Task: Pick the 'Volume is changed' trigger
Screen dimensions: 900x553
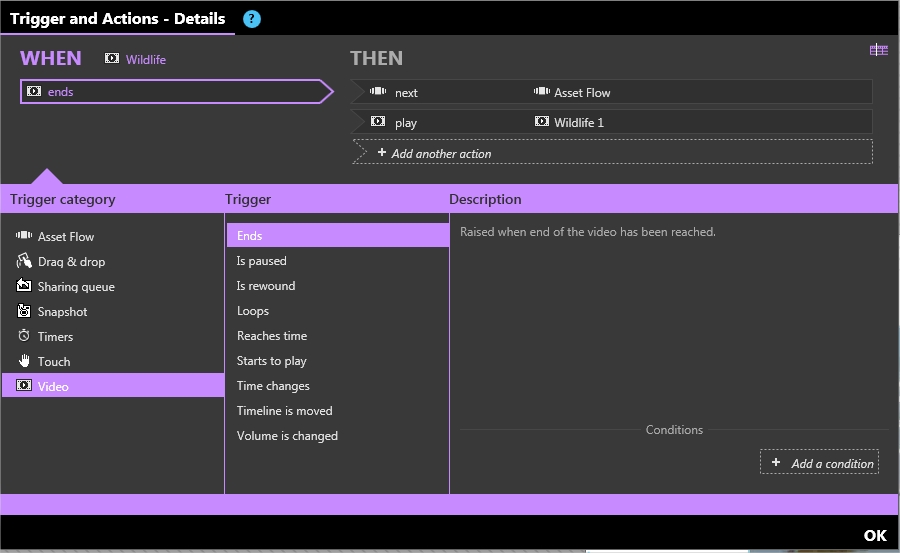Action: click(x=287, y=436)
